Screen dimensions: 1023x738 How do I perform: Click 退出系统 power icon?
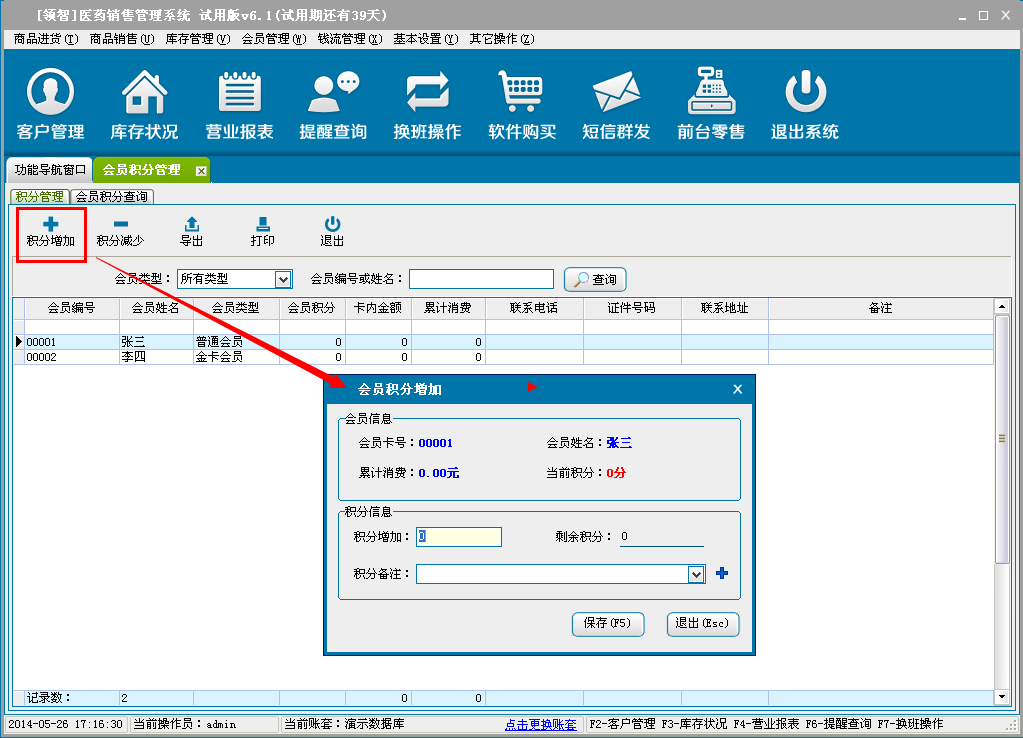[805, 105]
